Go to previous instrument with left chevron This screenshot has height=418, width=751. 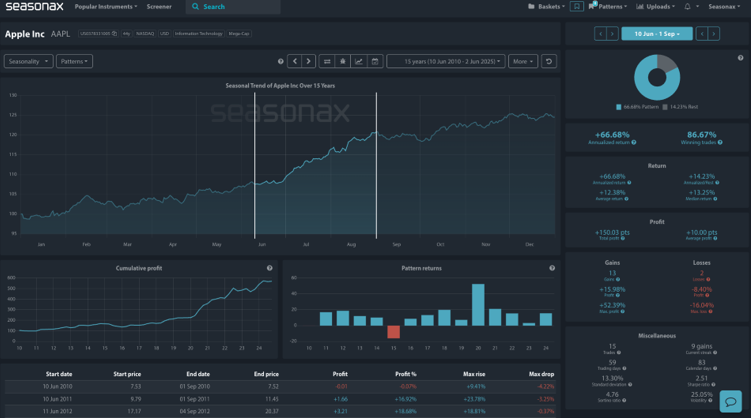point(295,61)
